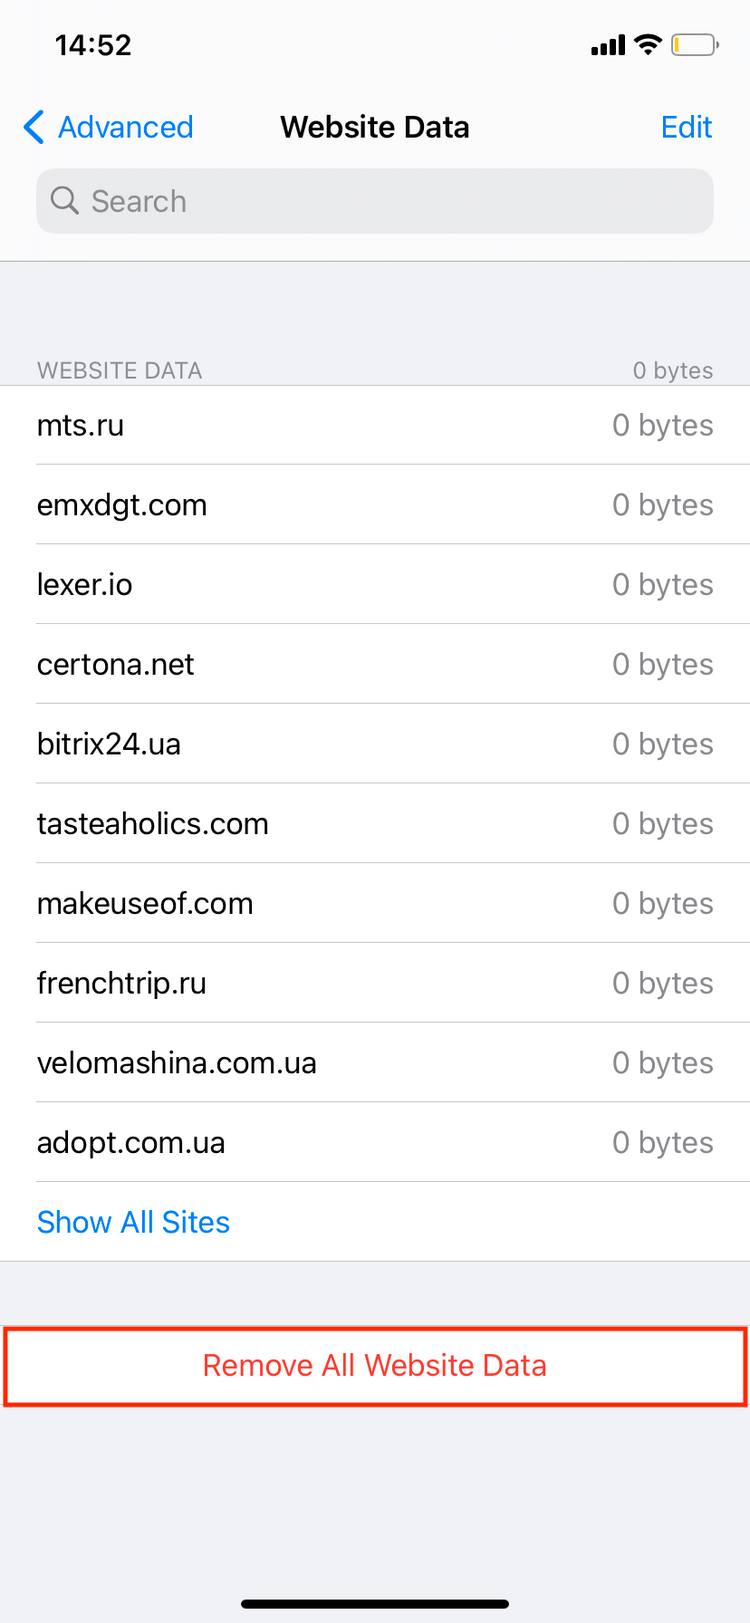Image resolution: width=750 pixels, height=1623 pixels.
Task: Choose the makeuseof.com entry
Action: click(375, 903)
